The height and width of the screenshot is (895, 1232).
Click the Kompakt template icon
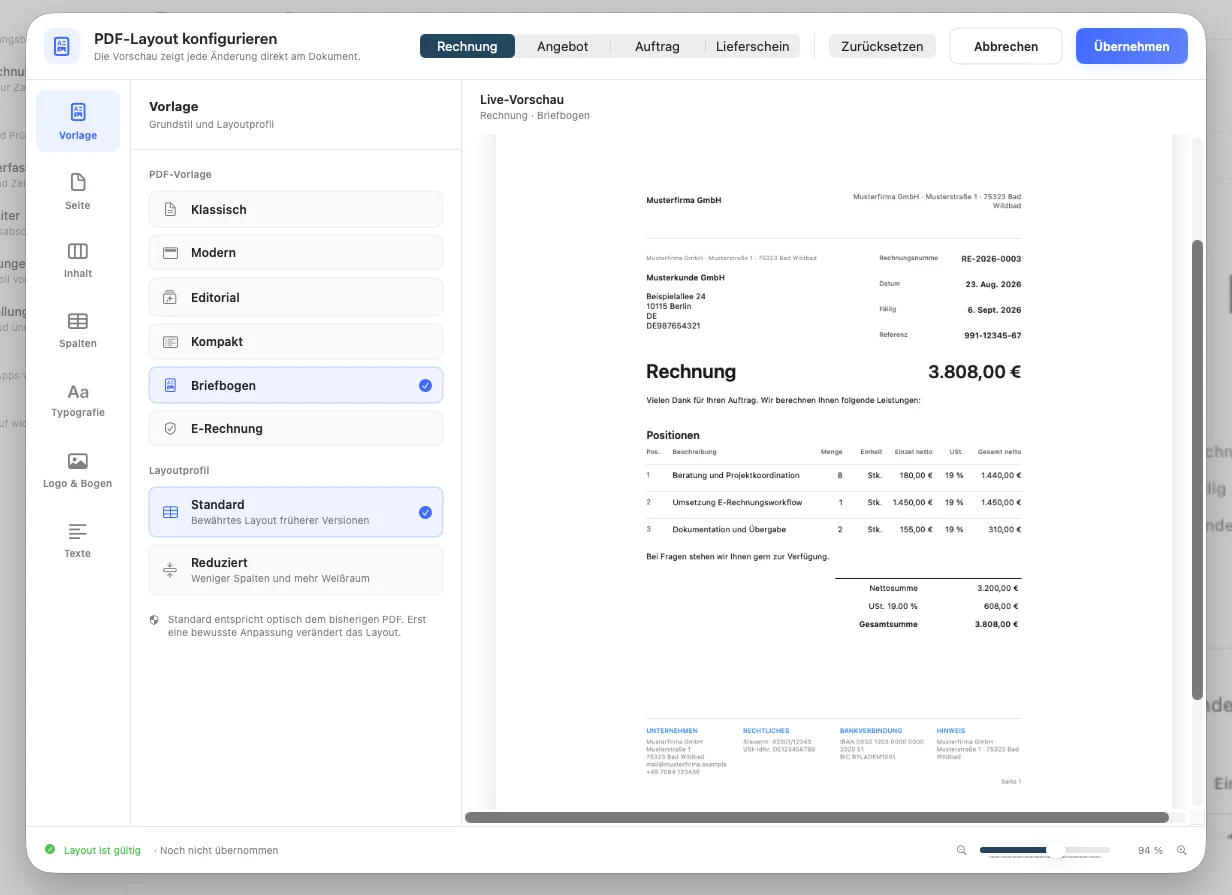click(170, 342)
